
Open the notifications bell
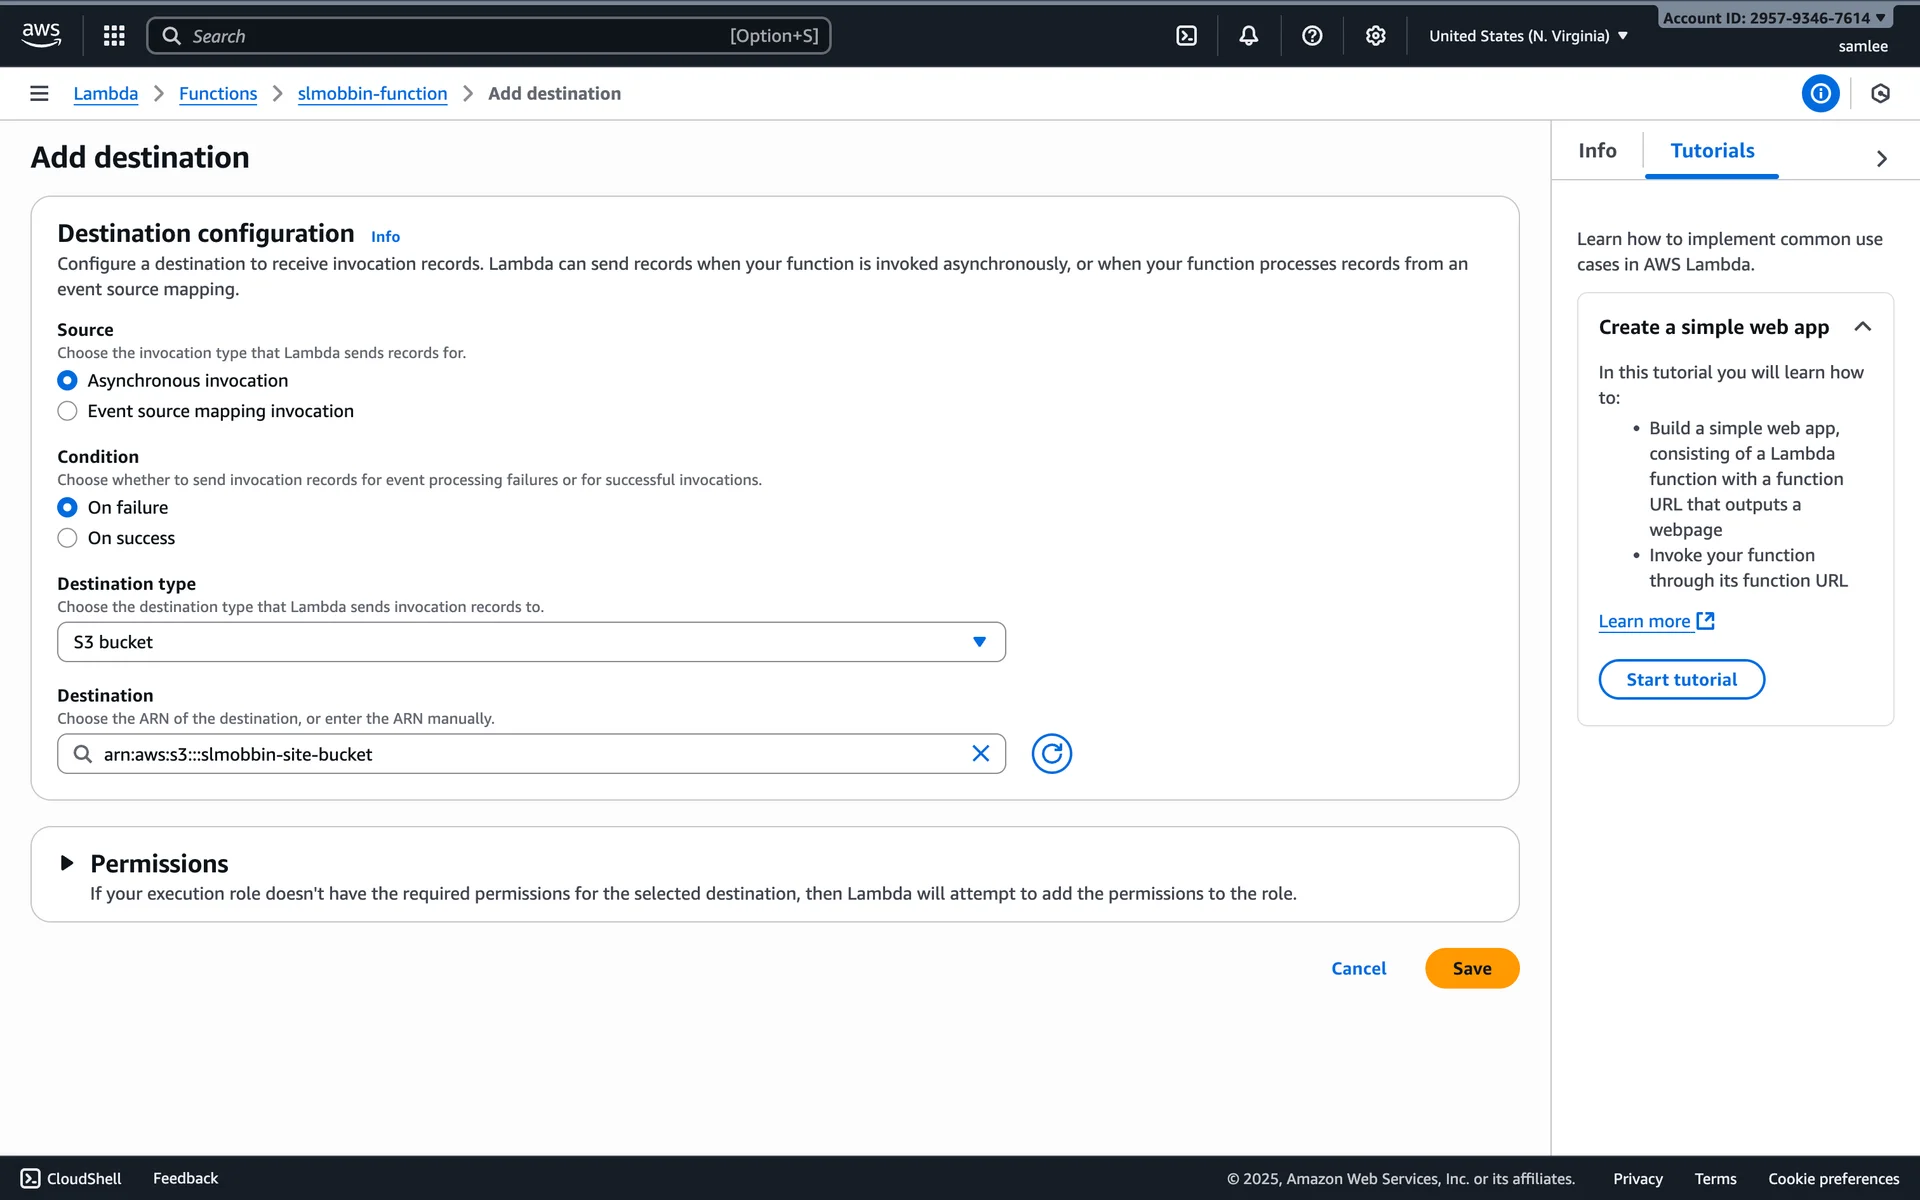click(x=1248, y=36)
